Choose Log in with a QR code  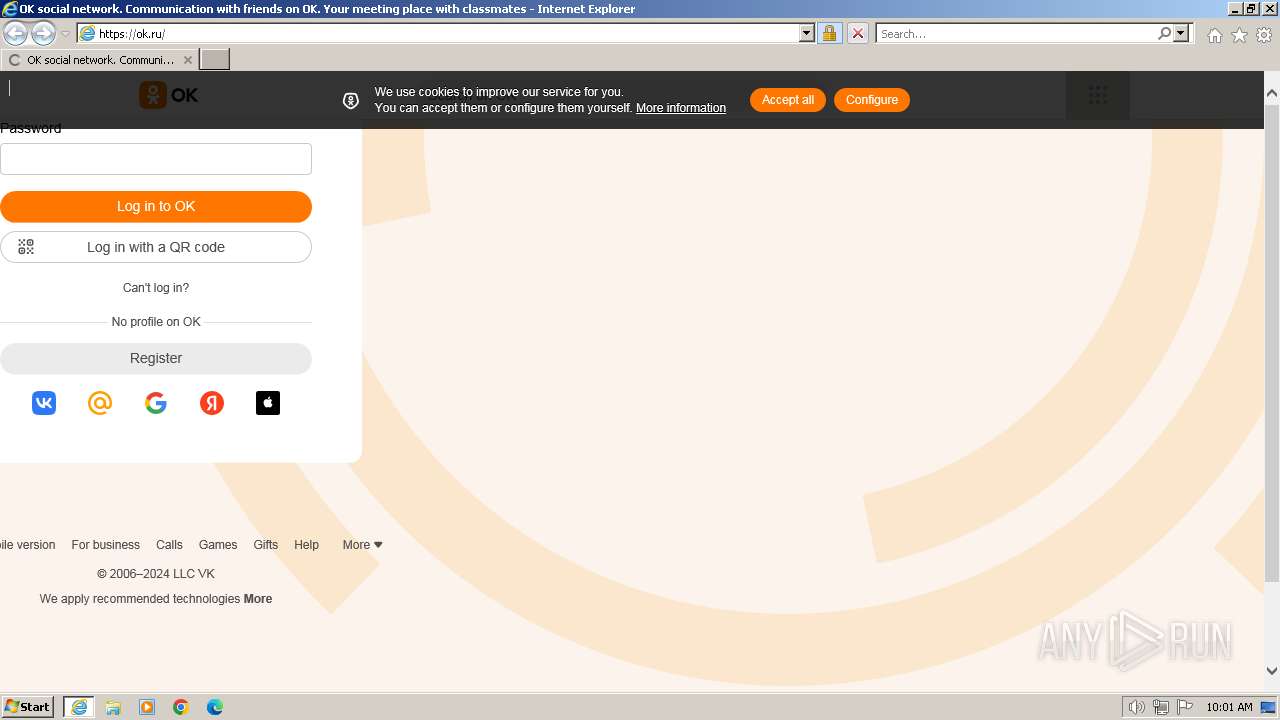(x=156, y=247)
